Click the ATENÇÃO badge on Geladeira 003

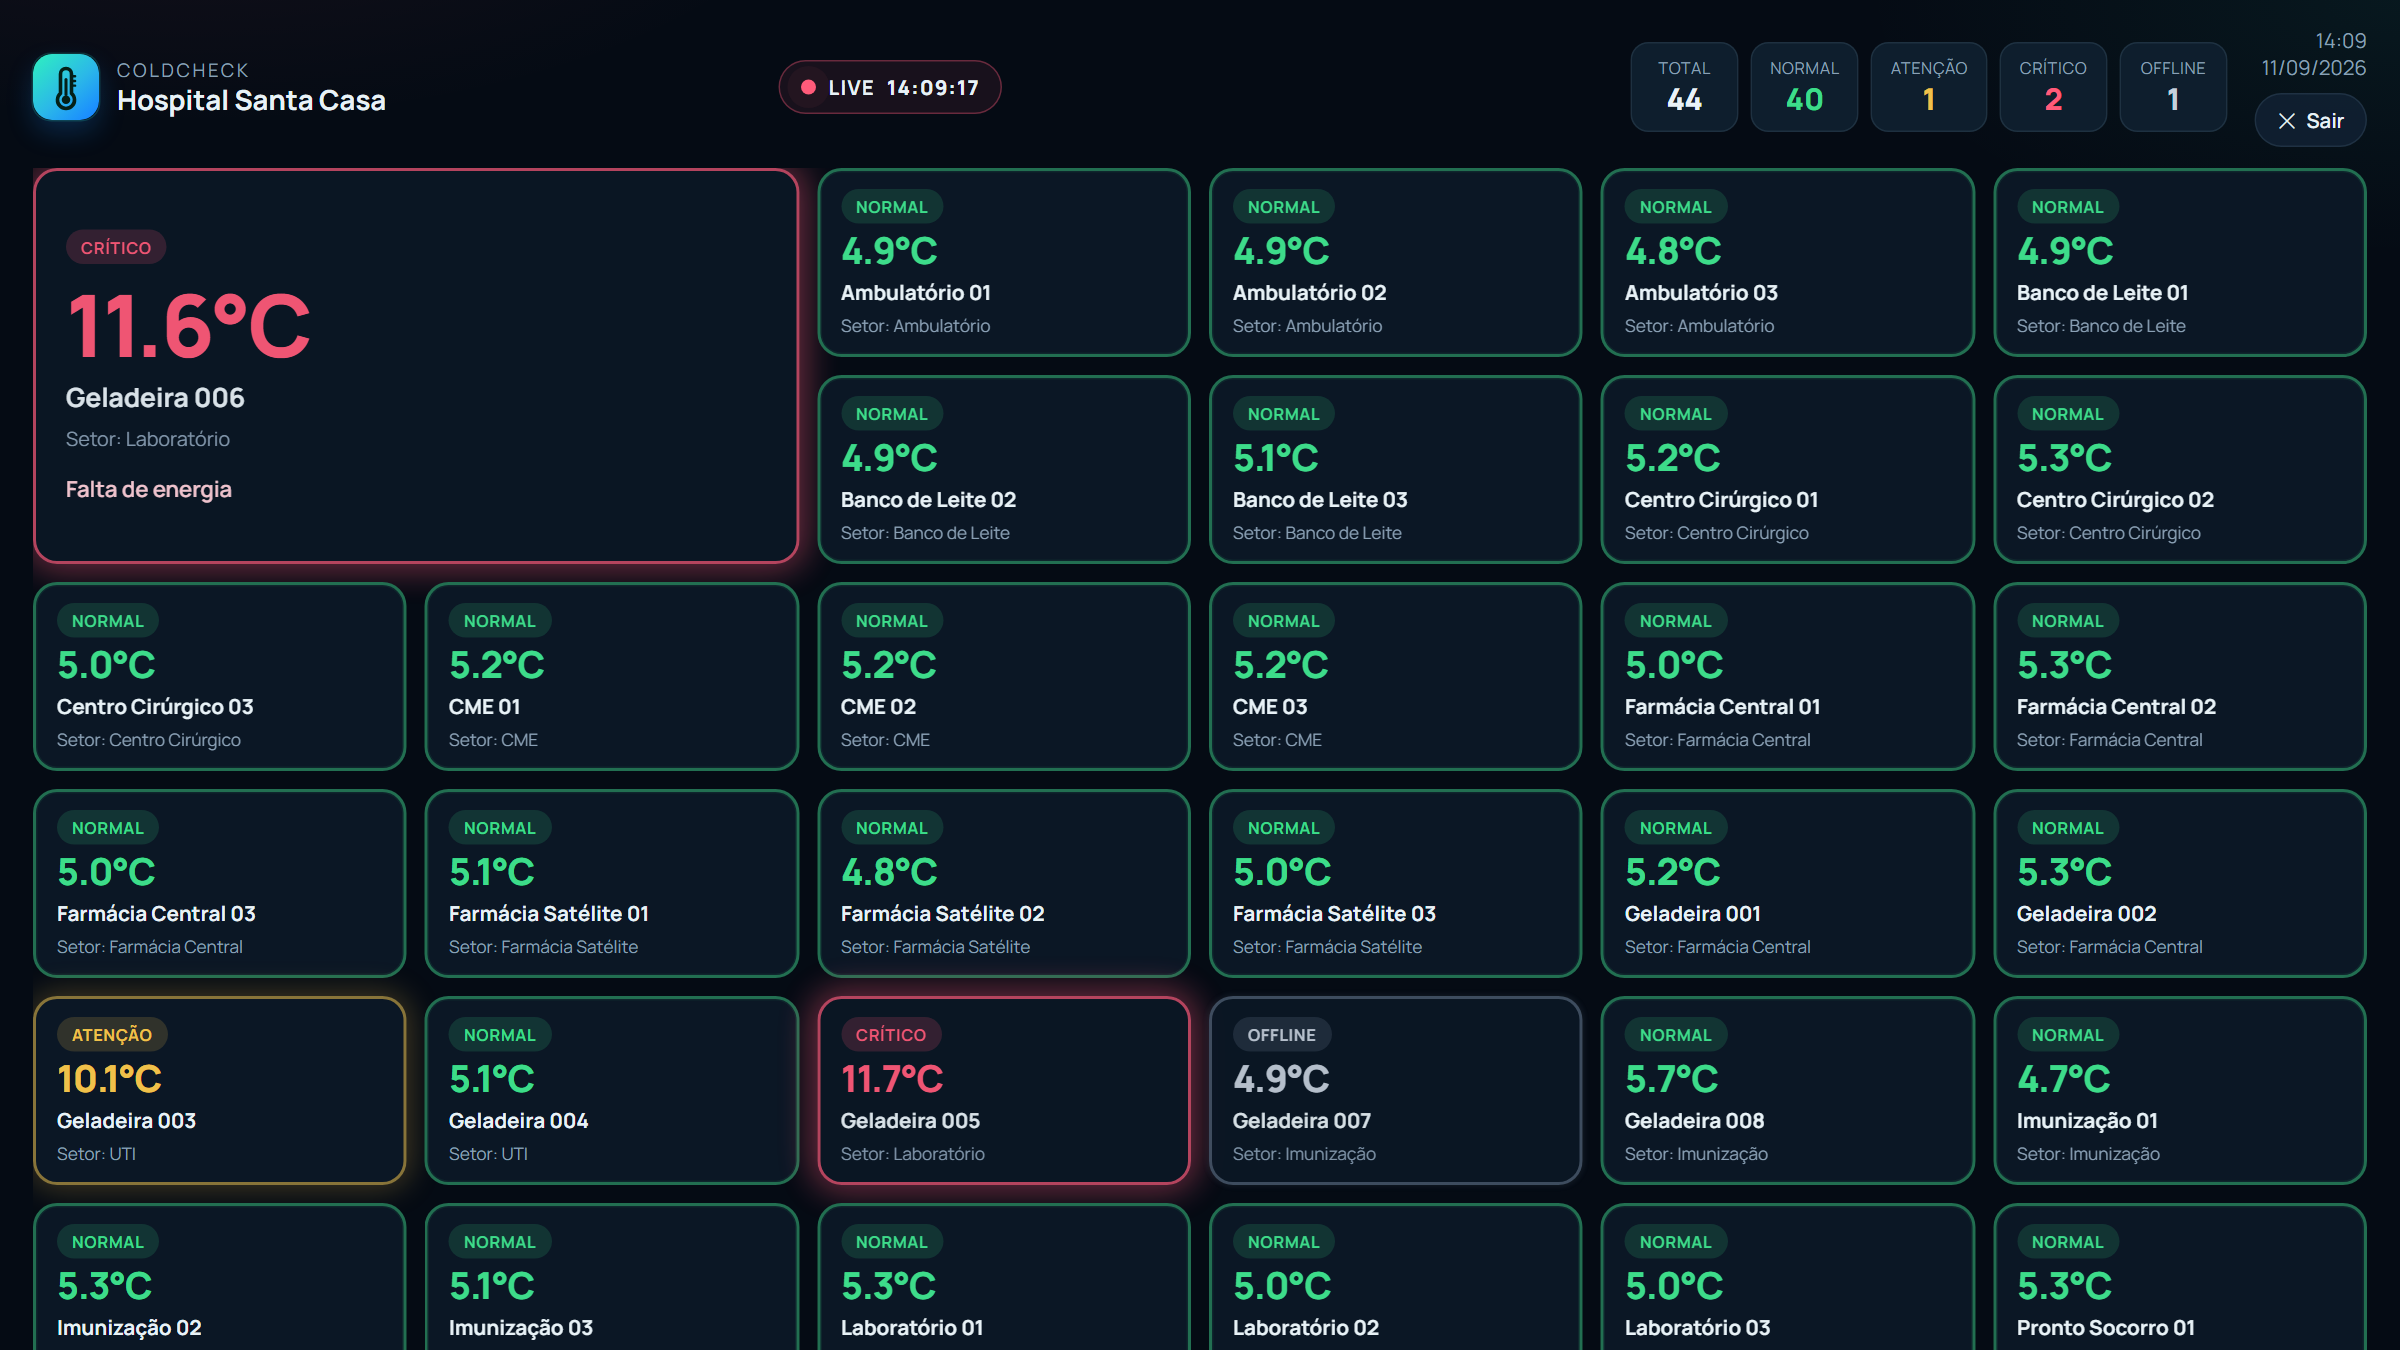coord(112,1035)
